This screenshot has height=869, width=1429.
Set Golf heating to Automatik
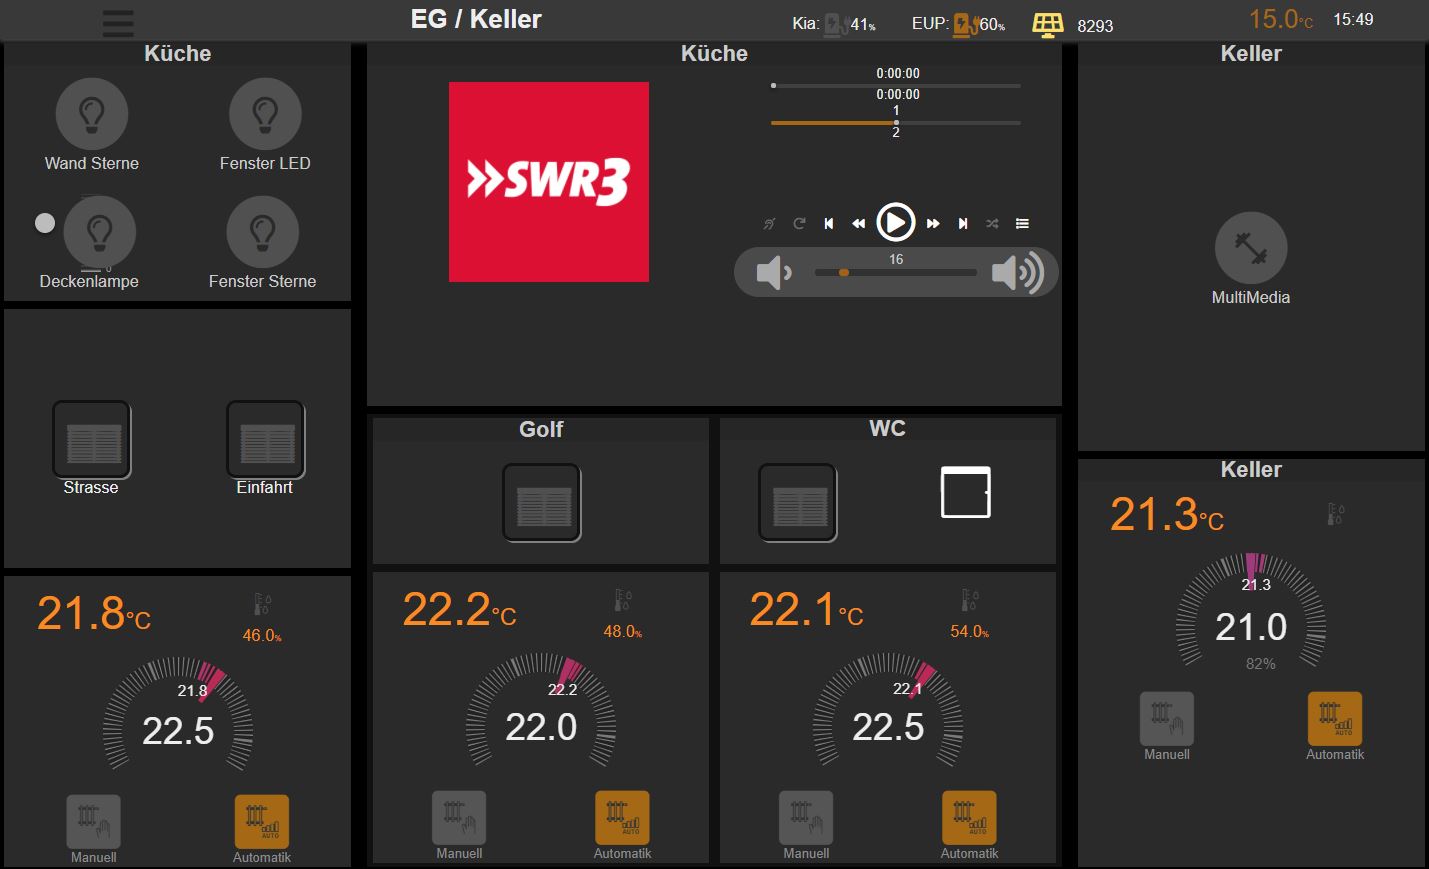coord(622,818)
